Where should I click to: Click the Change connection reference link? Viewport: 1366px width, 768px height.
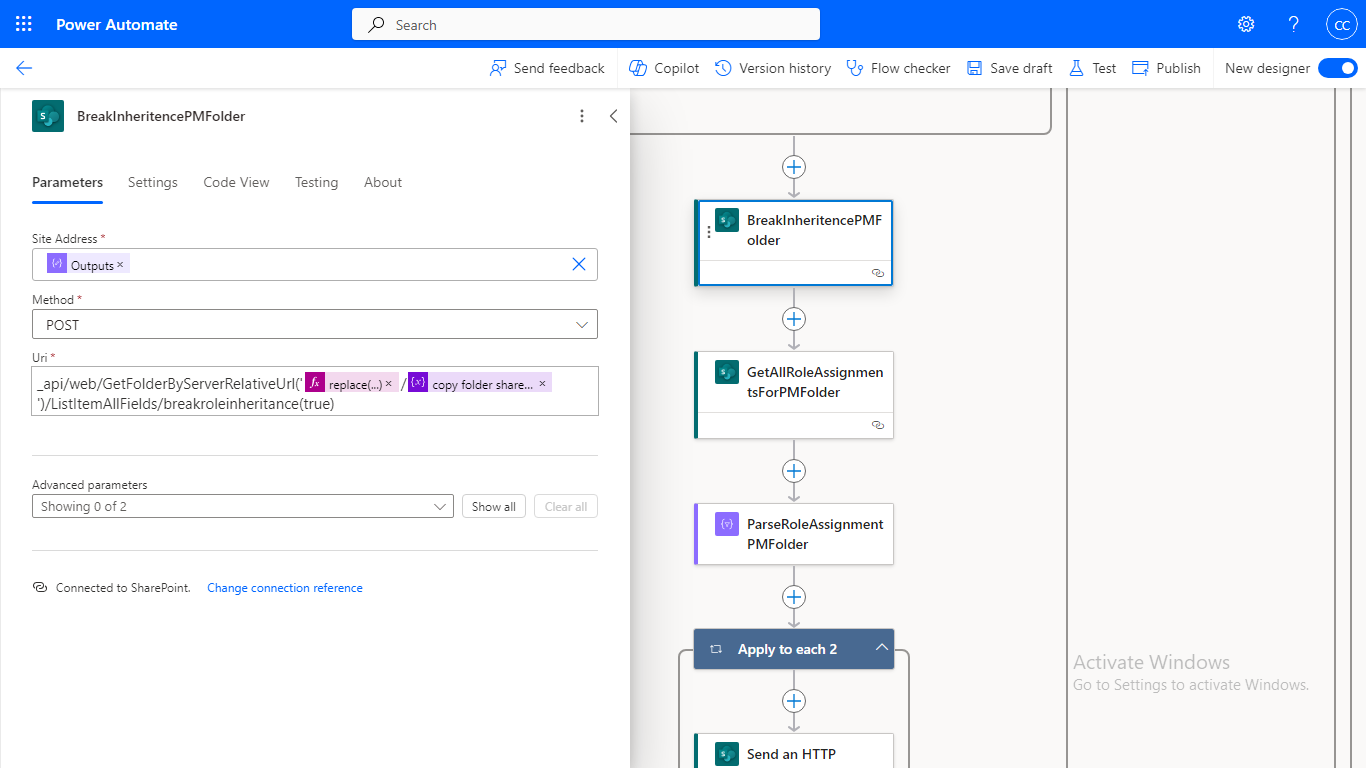pyautogui.click(x=284, y=588)
